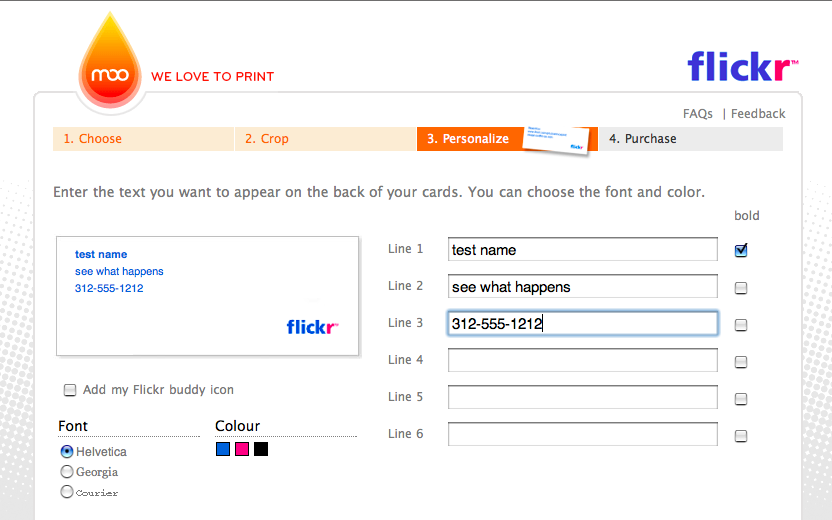The image size is (832, 520).
Task: Enable bold for Line 3
Action: coord(741,325)
